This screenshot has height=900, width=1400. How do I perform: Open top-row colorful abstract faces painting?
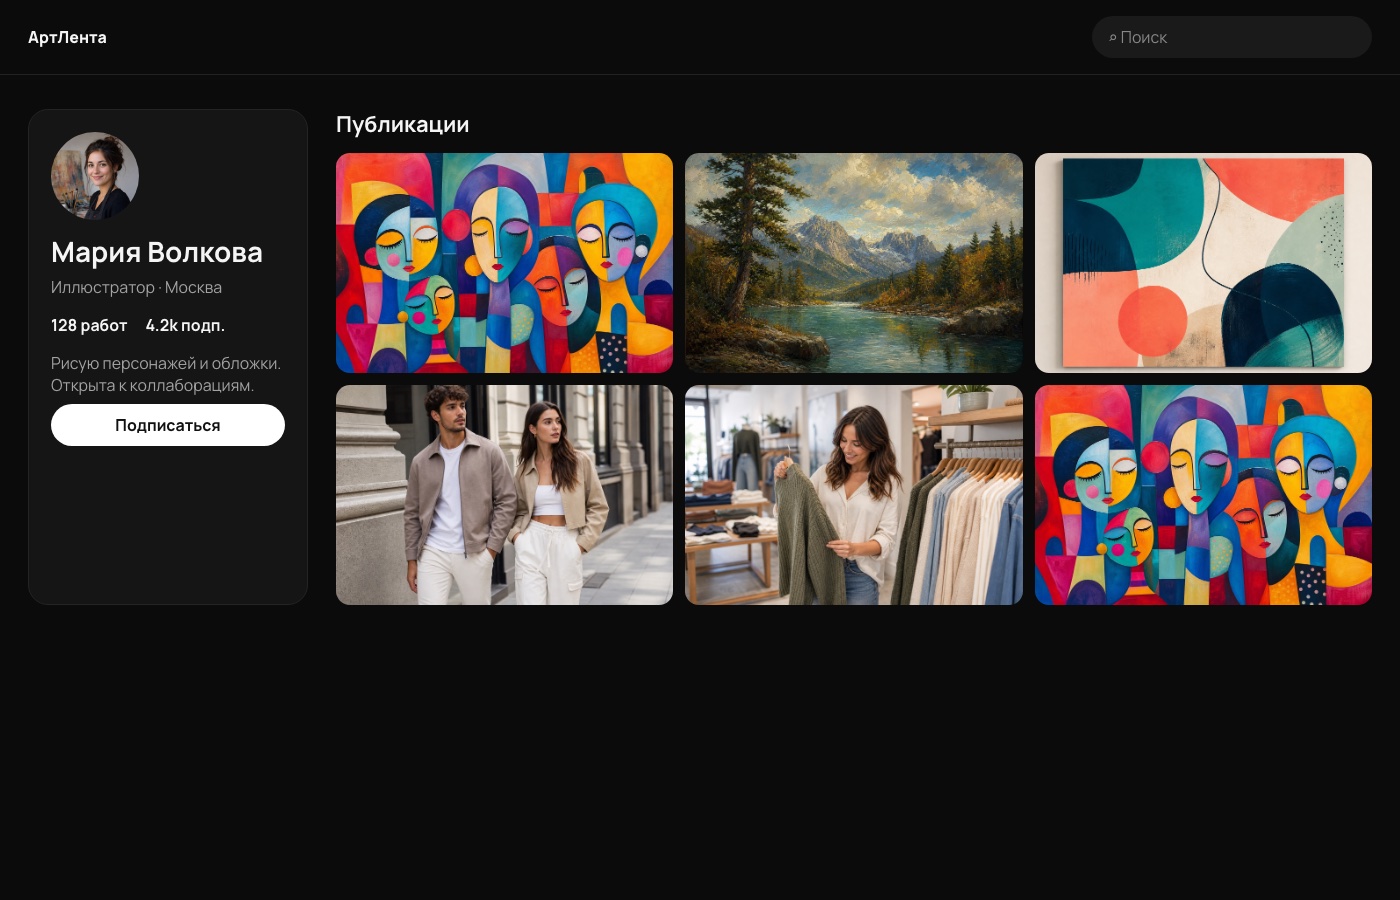[x=504, y=263]
